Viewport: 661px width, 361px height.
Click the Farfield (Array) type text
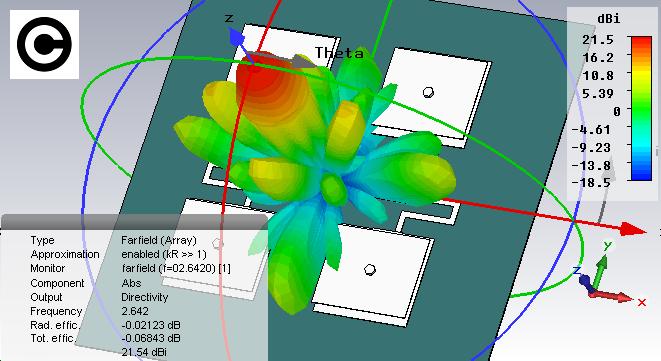pos(159,240)
